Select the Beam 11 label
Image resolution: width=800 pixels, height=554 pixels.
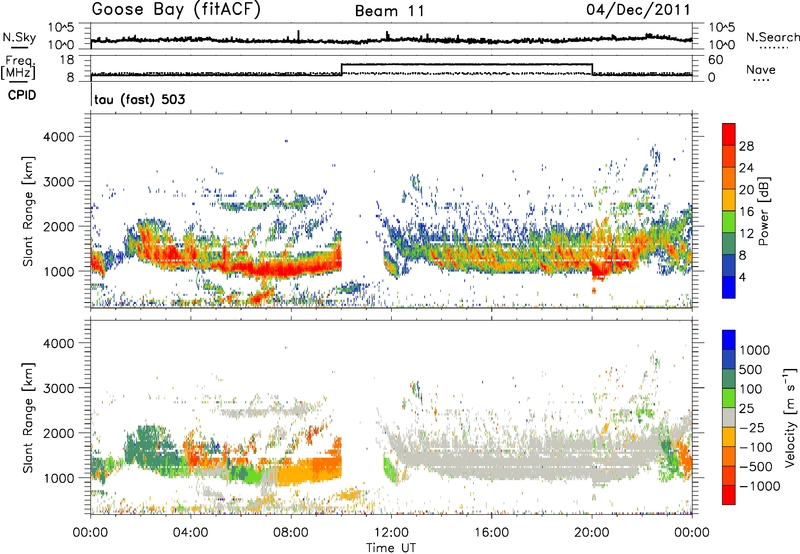[x=390, y=11]
